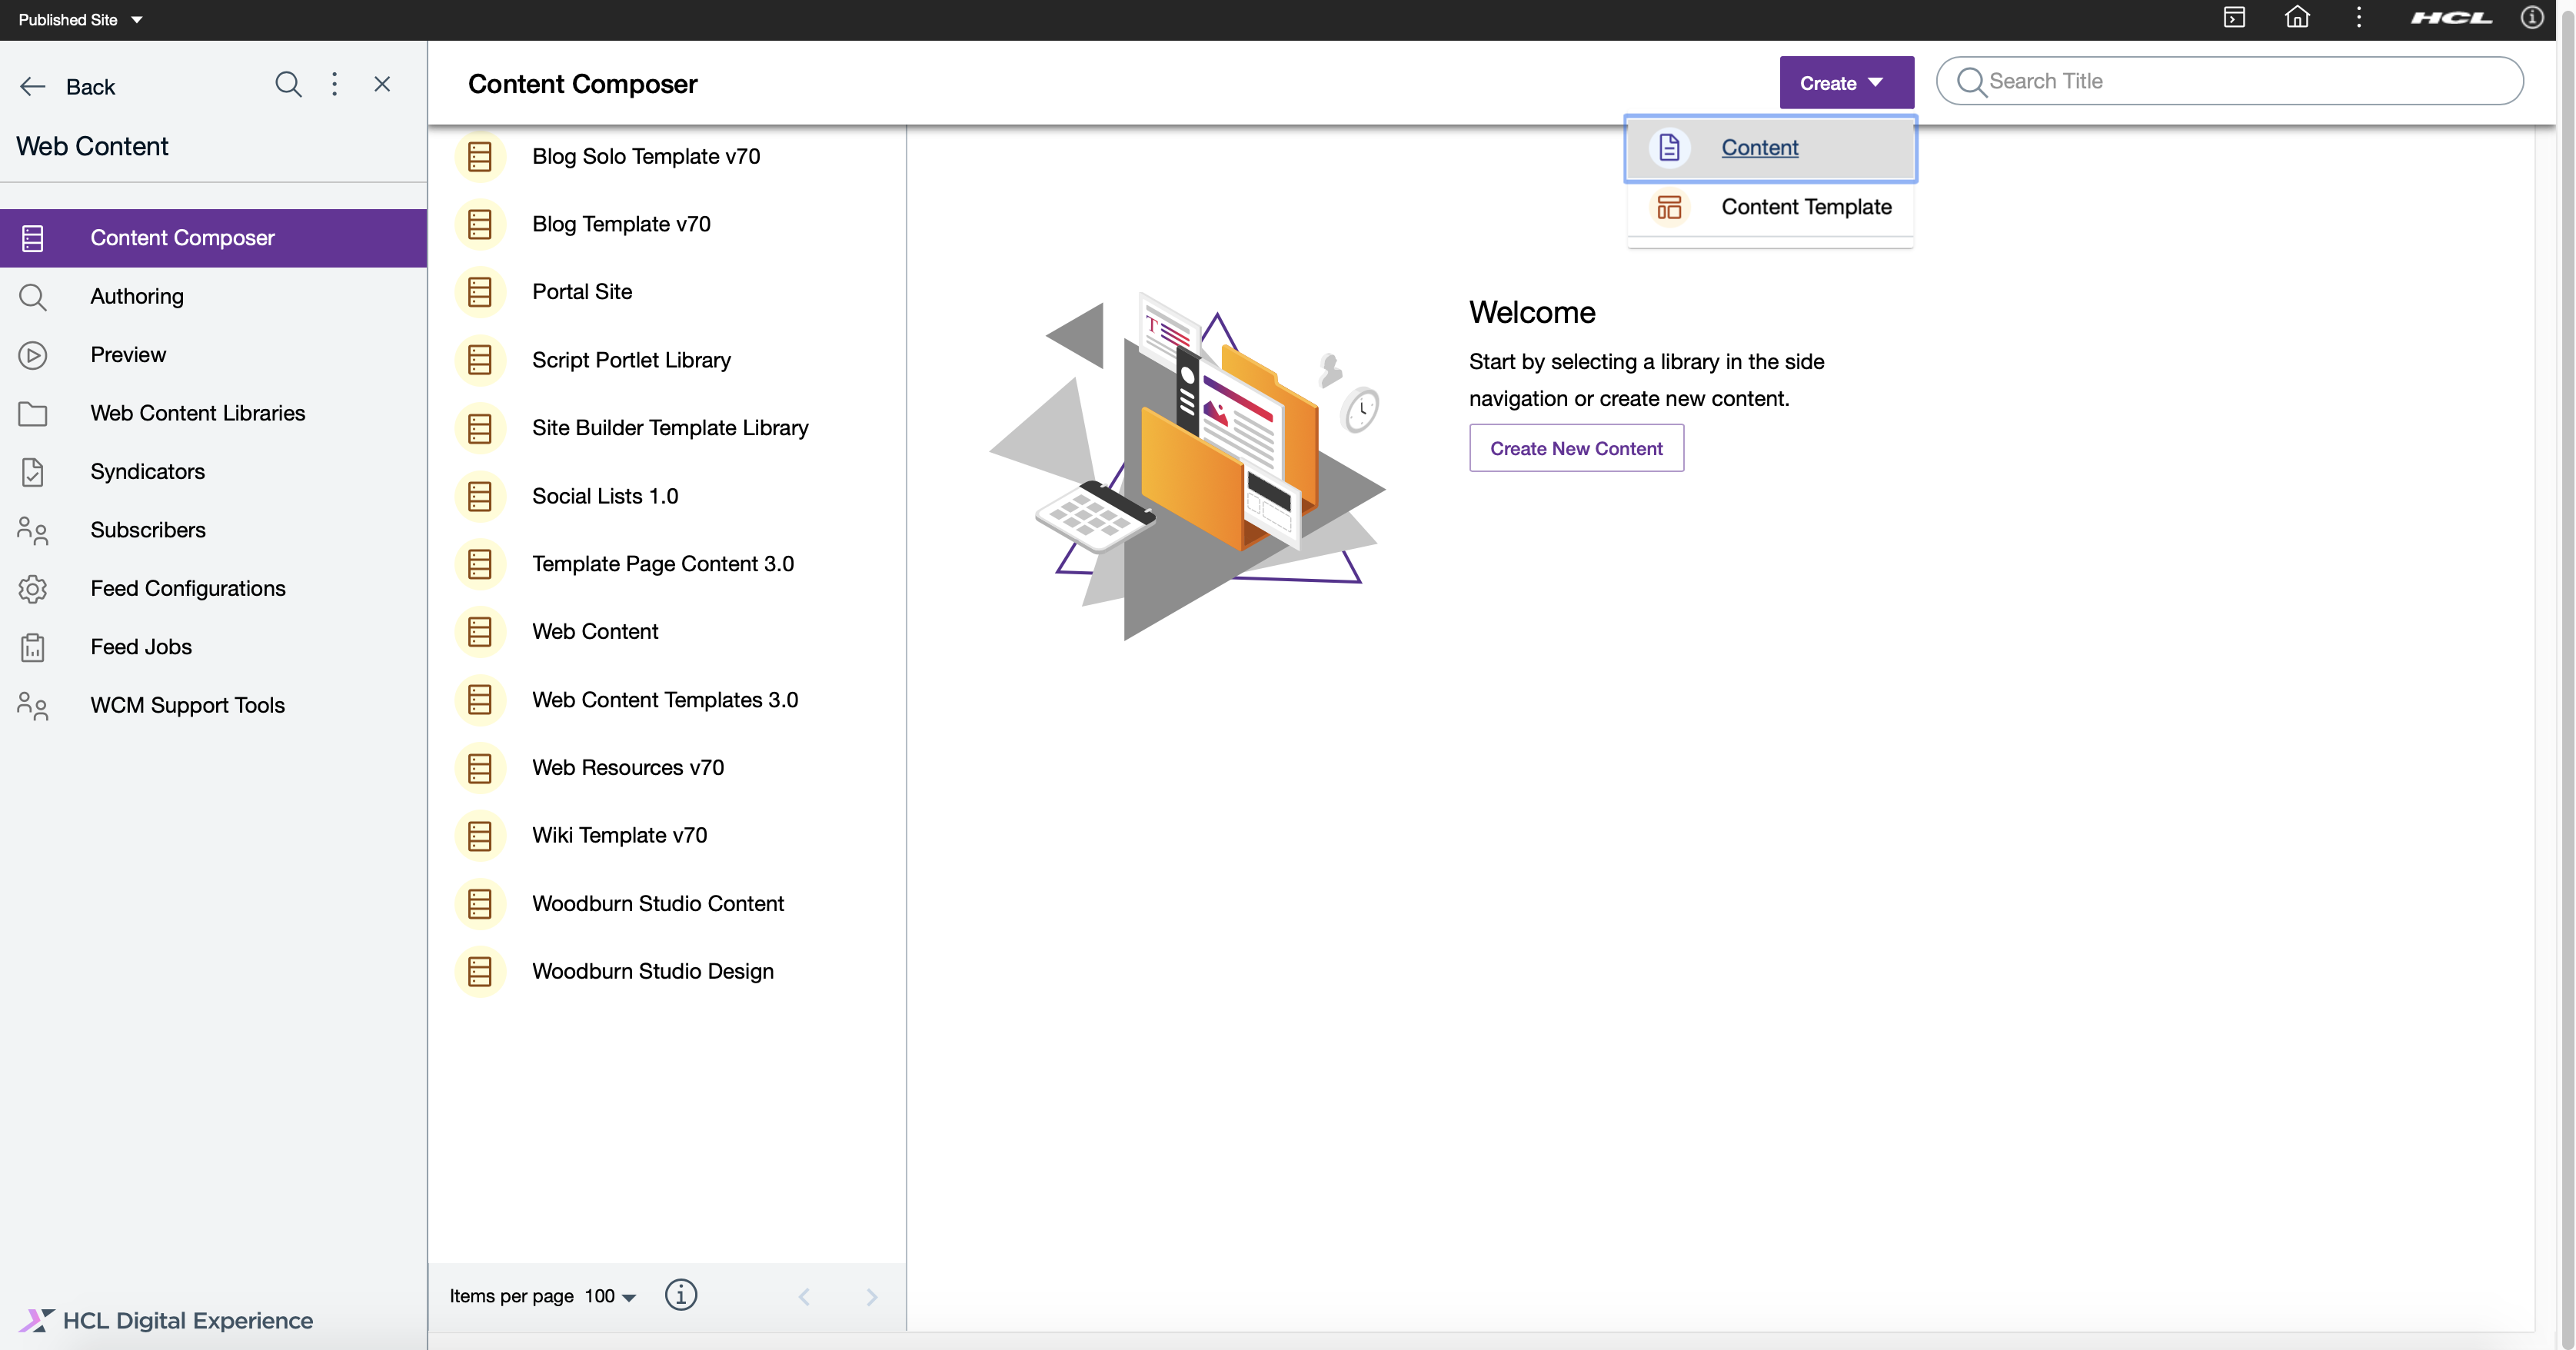Expand the Published Site selector
This screenshot has height=1350, width=2576.
point(135,18)
